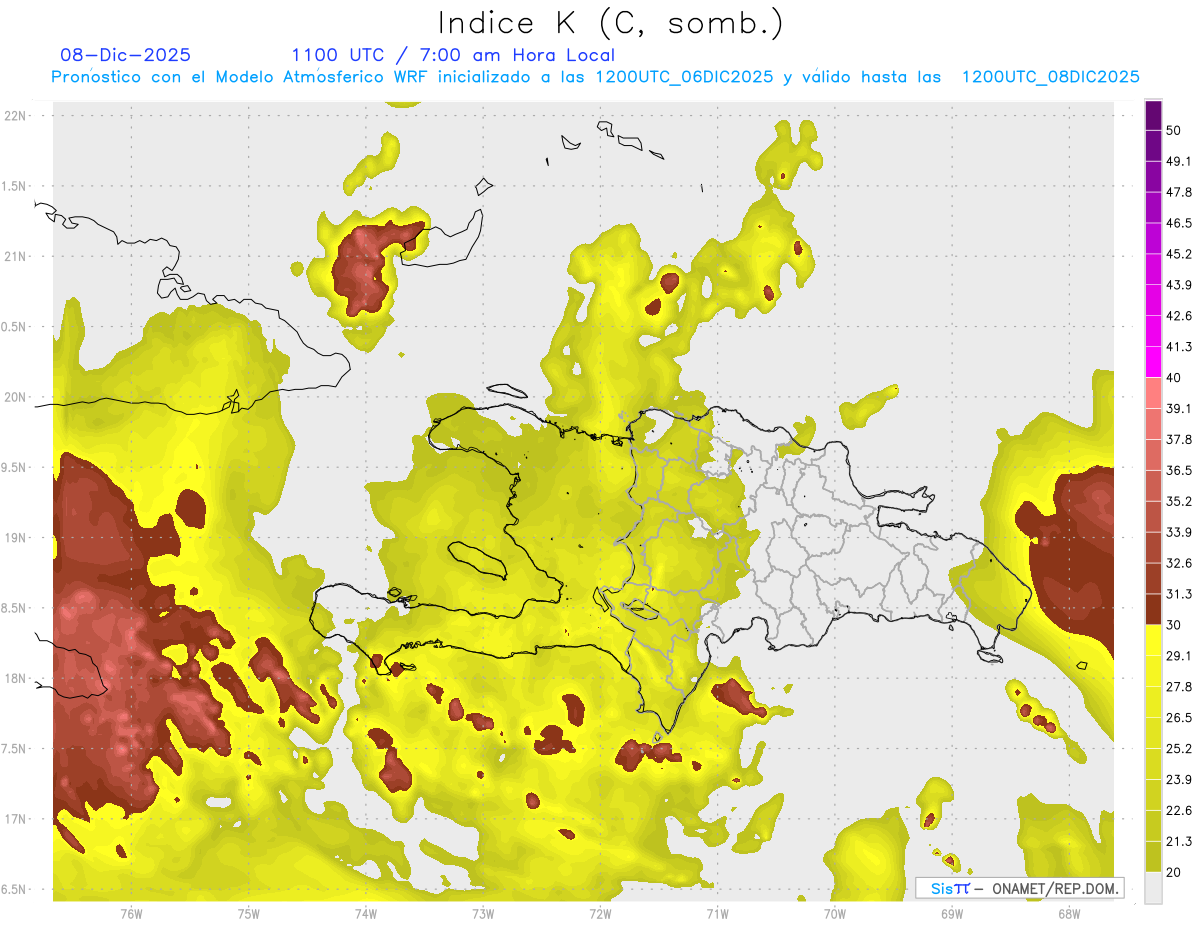1200x927 pixels.
Task: Click the "74W" longitude label
Action: click(365, 913)
